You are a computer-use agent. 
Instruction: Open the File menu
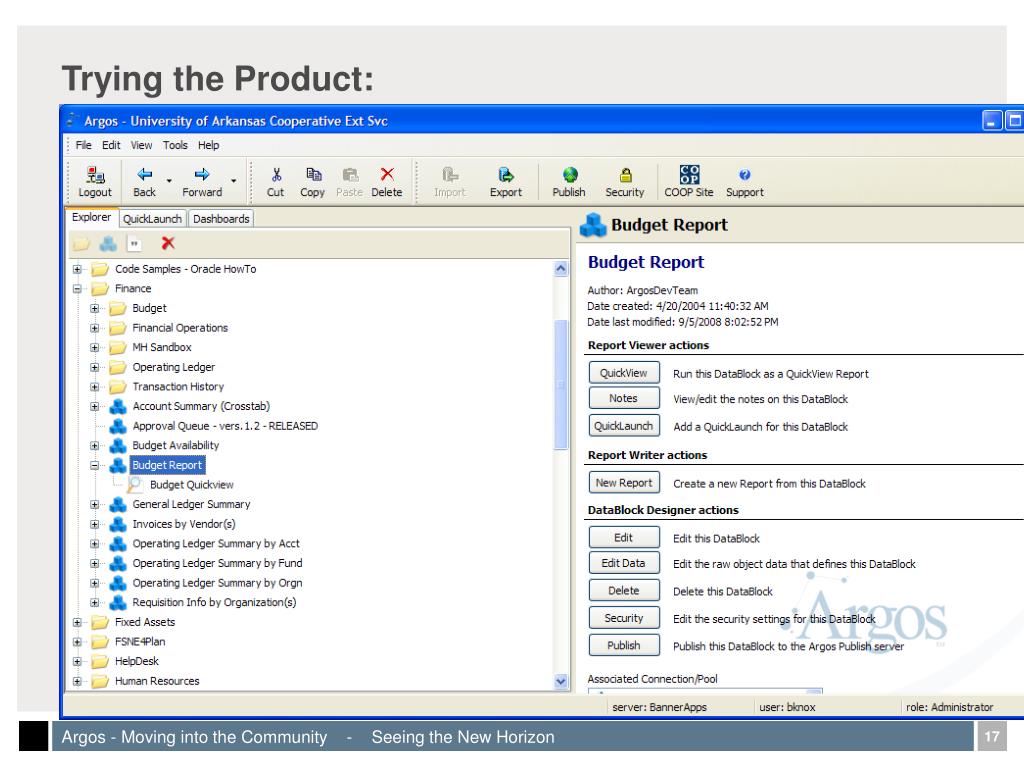click(84, 145)
